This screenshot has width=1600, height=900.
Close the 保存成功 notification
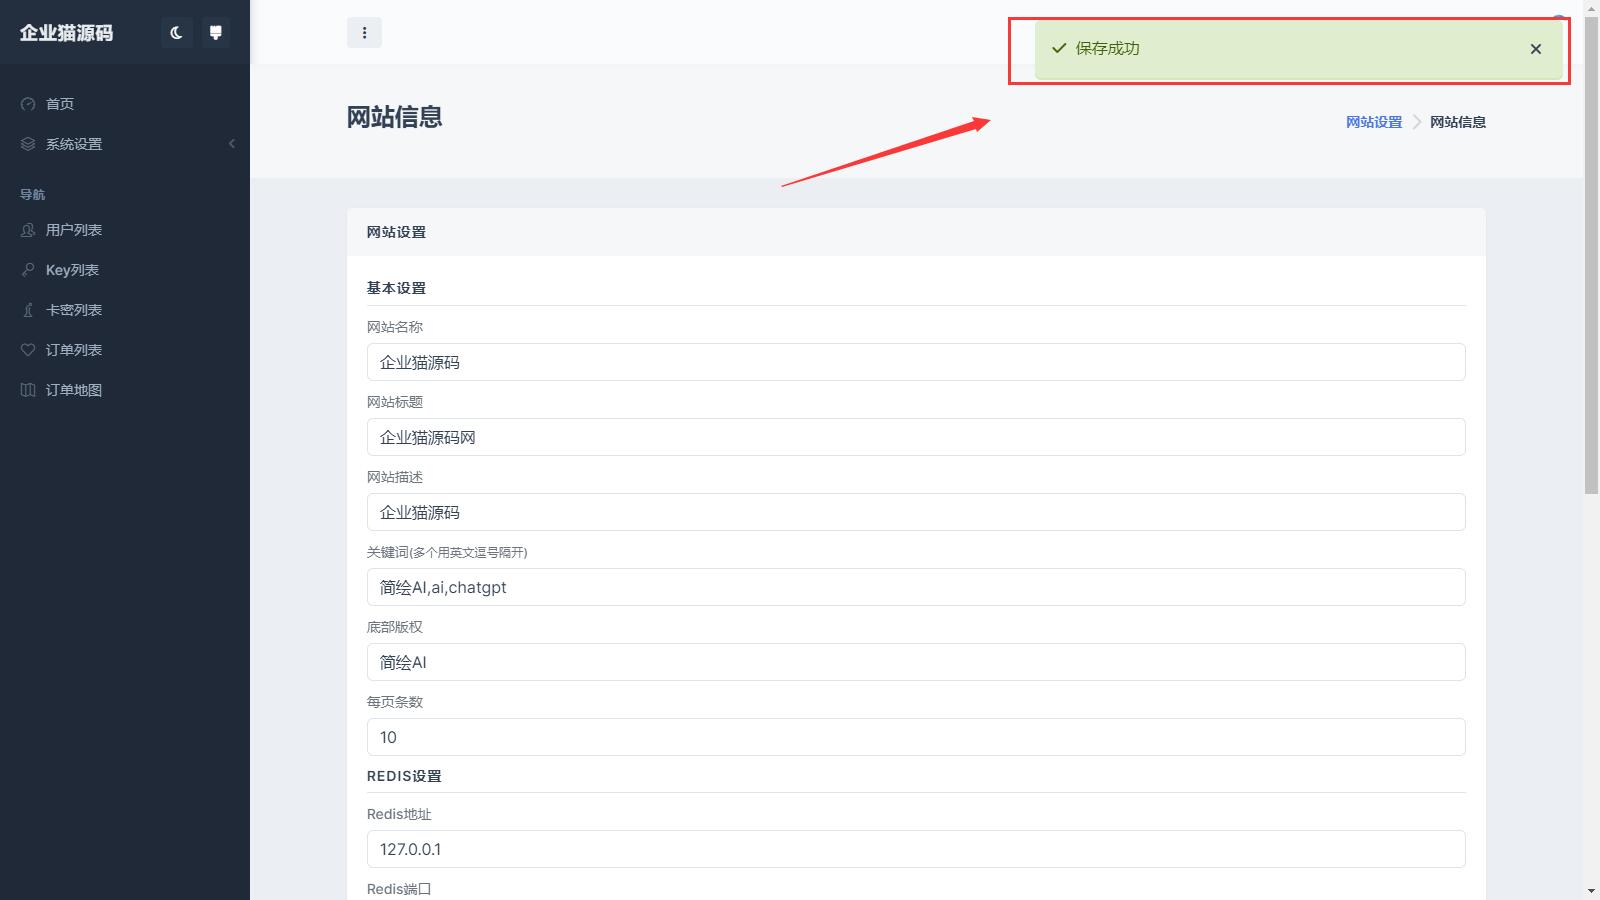point(1535,49)
